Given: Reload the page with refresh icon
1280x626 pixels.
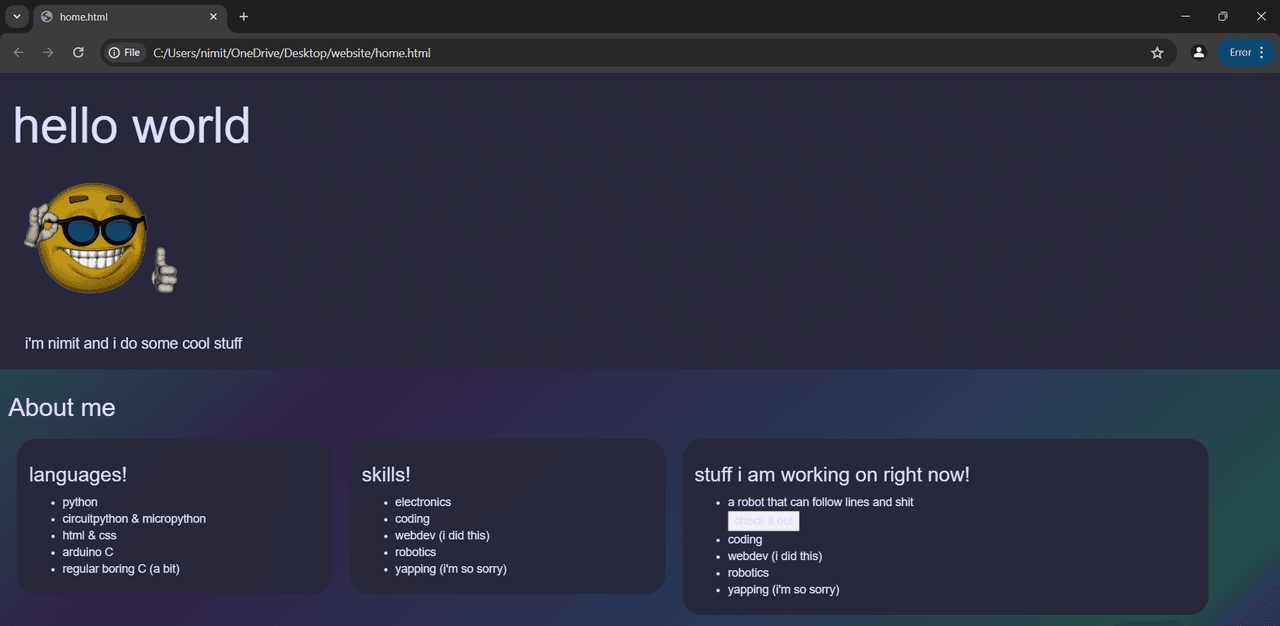Looking at the screenshot, I should pyautogui.click(x=78, y=52).
